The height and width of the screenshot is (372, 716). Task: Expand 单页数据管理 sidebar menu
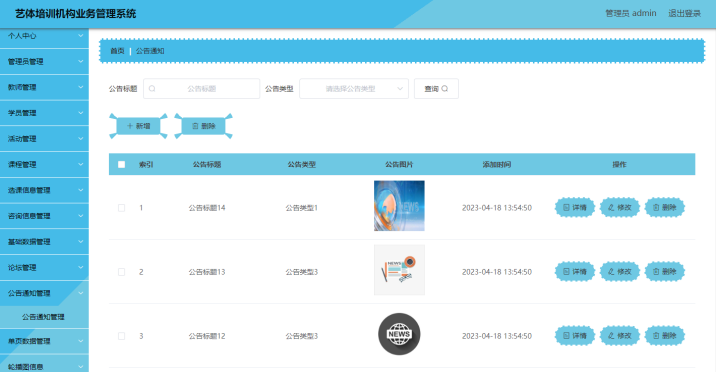click(44, 341)
